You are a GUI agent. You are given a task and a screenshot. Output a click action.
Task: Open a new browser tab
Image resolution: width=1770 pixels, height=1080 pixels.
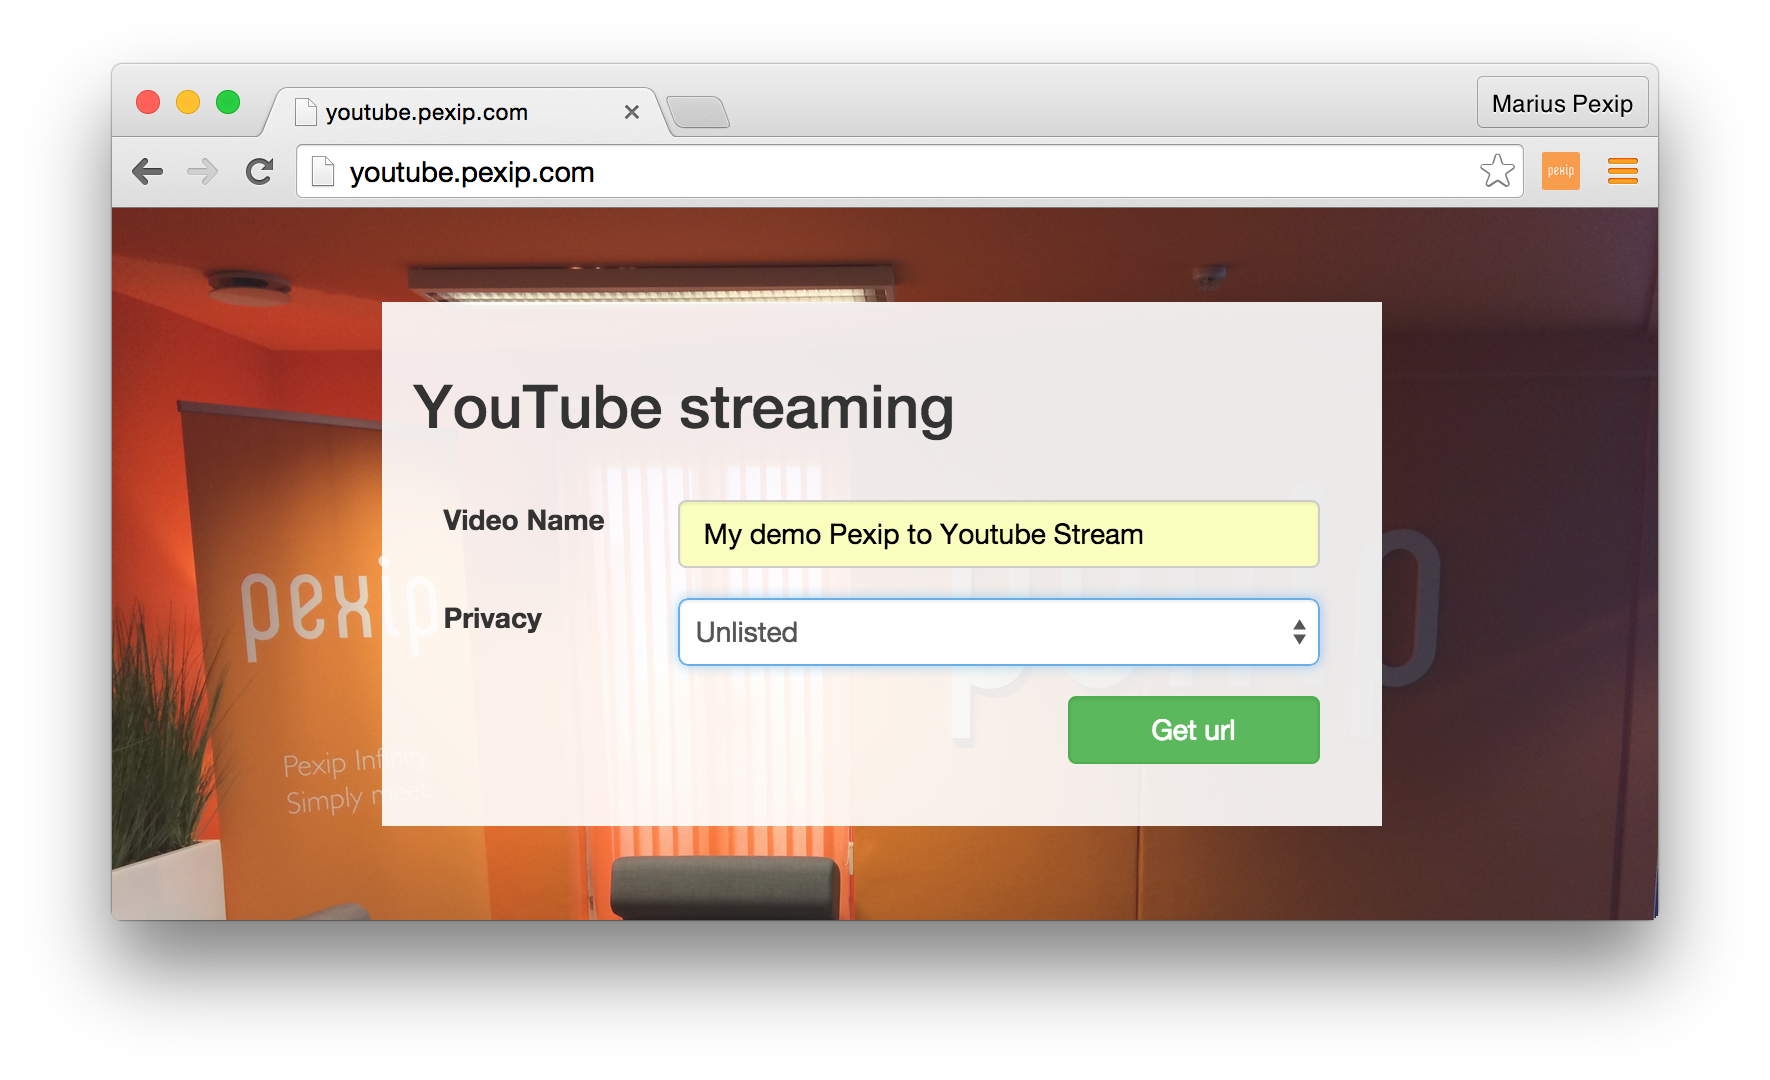point(698,112)
